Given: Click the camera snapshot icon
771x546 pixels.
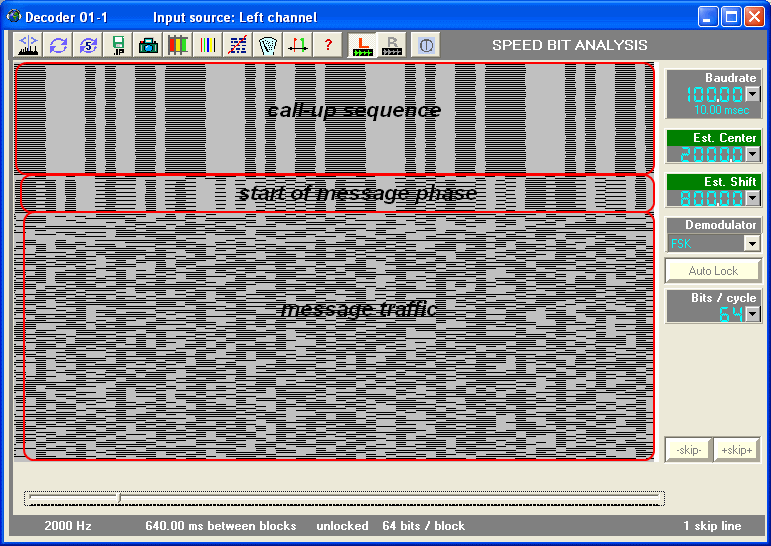Looking at the screenshot, I should [148, 45].
